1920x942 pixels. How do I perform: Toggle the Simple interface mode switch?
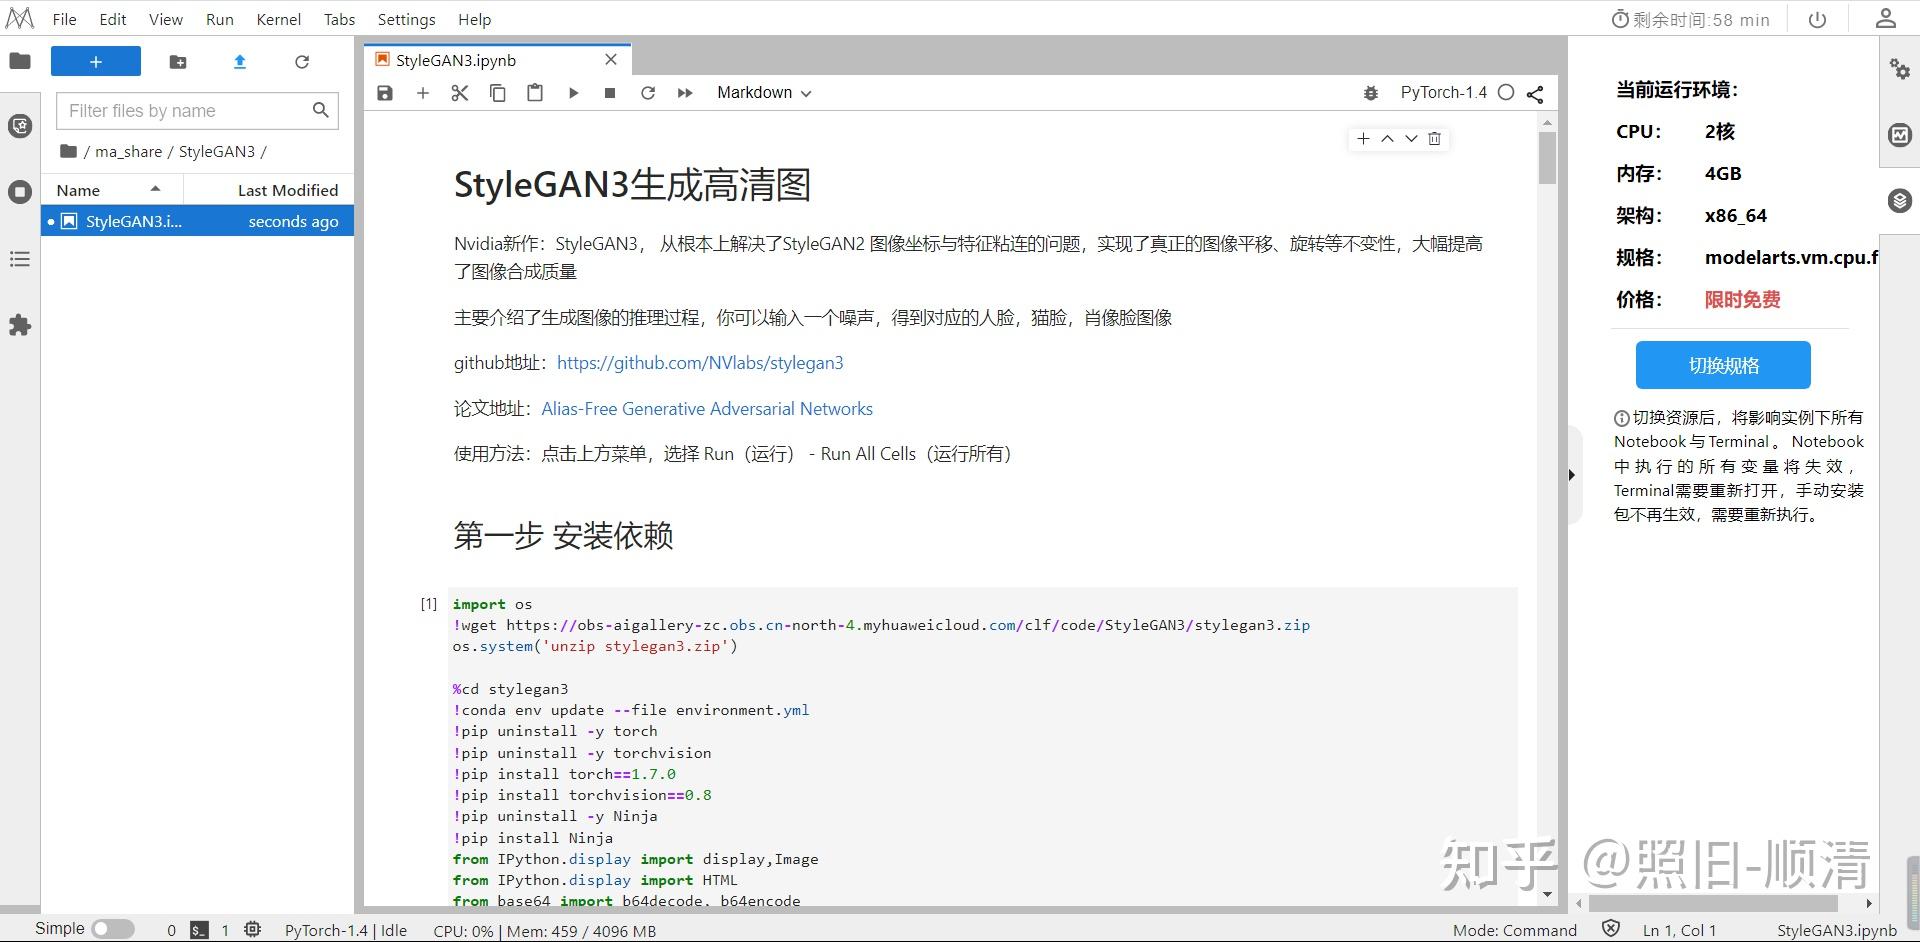click(x=113, y=928)
